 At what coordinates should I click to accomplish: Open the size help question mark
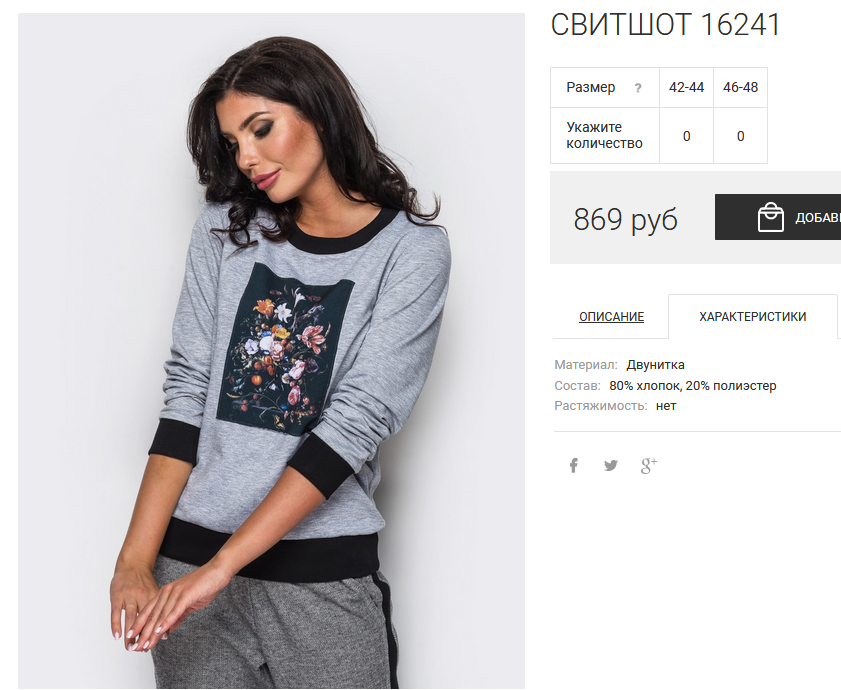coord(638,88)
